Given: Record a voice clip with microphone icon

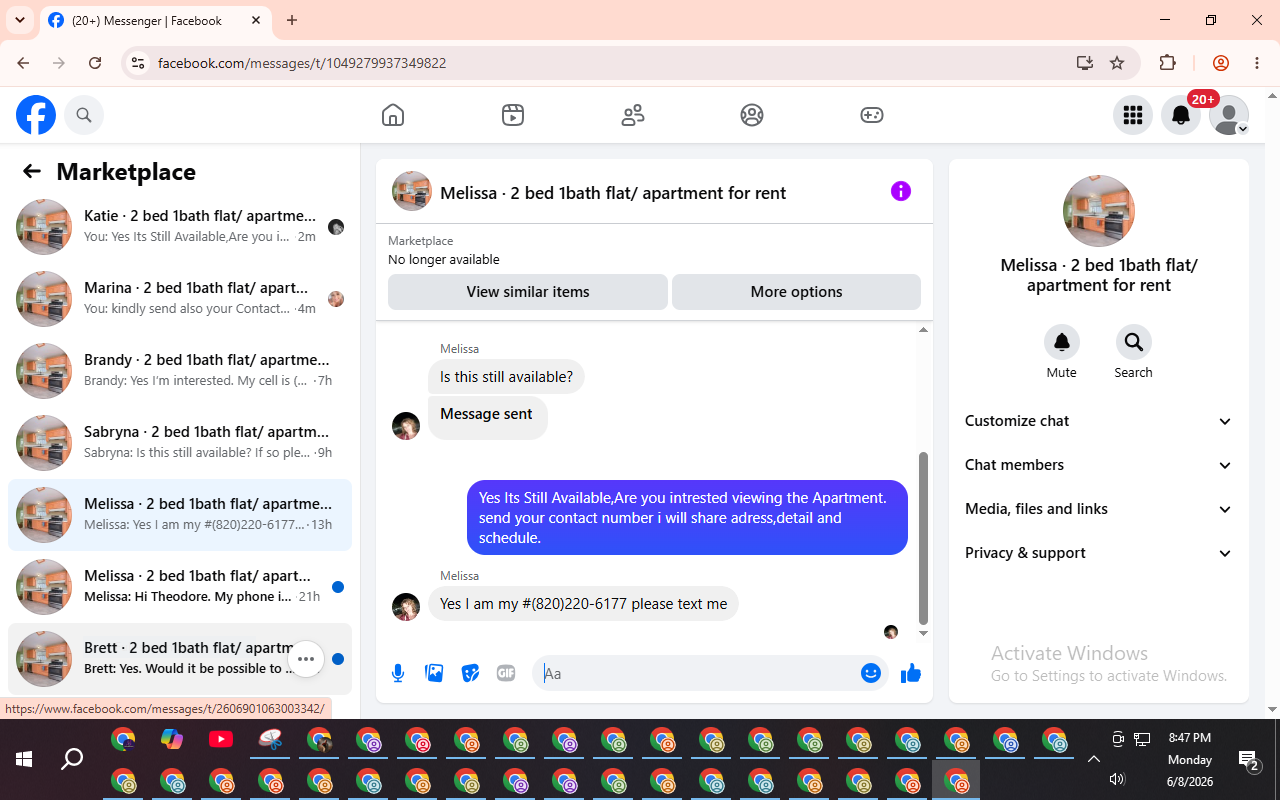Looking at the screenshot, I should pyautogui.click(x=398, y=673).
